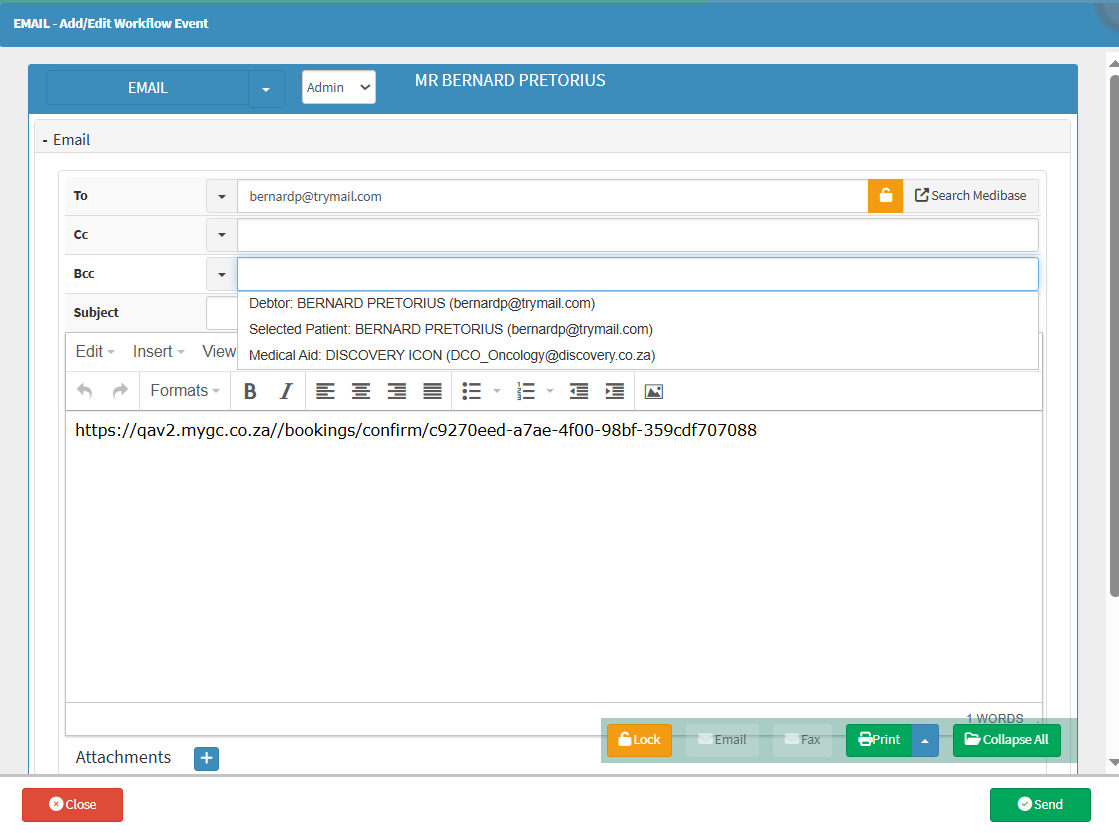Open the Formats dropdown
The height and width of the screenshot is (833, 1119).
tap(185, 391)
